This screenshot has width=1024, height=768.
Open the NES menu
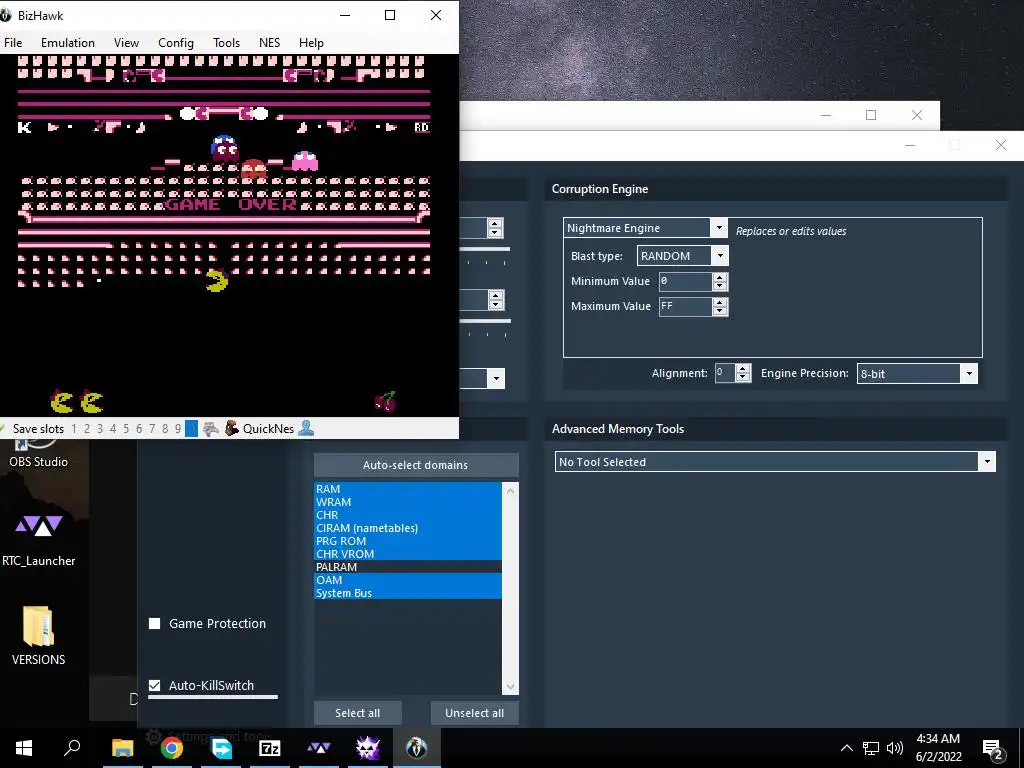tap(269, 42)
